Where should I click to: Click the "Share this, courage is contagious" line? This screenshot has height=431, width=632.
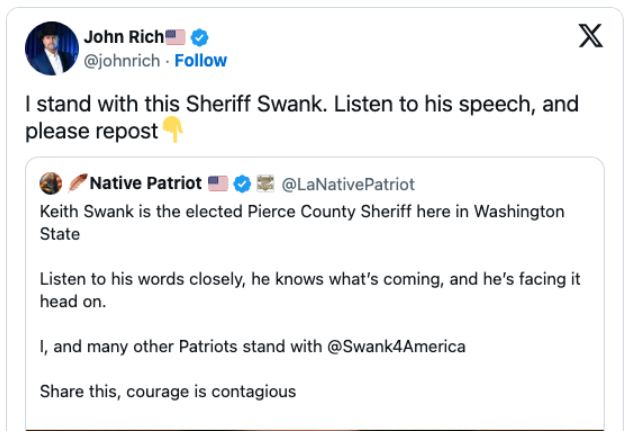point(168,391)
